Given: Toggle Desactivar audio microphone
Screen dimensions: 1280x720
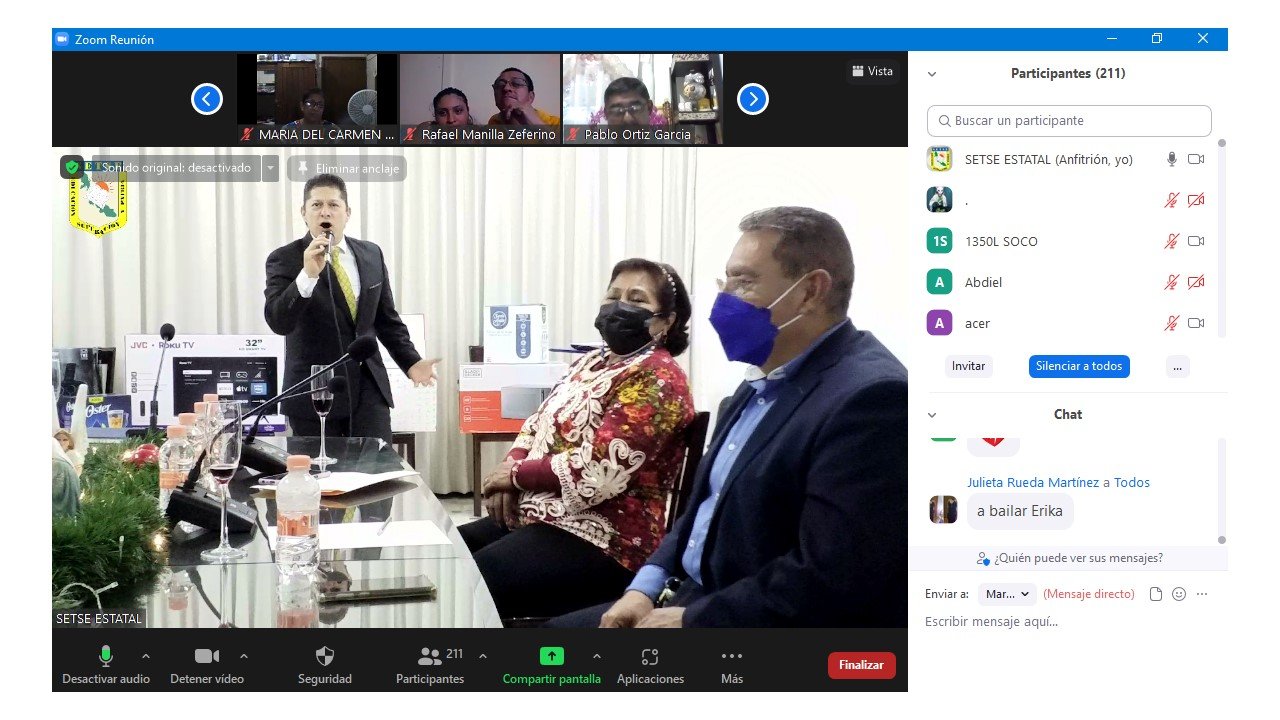Looking at the screenshot, I should [106, 657].
